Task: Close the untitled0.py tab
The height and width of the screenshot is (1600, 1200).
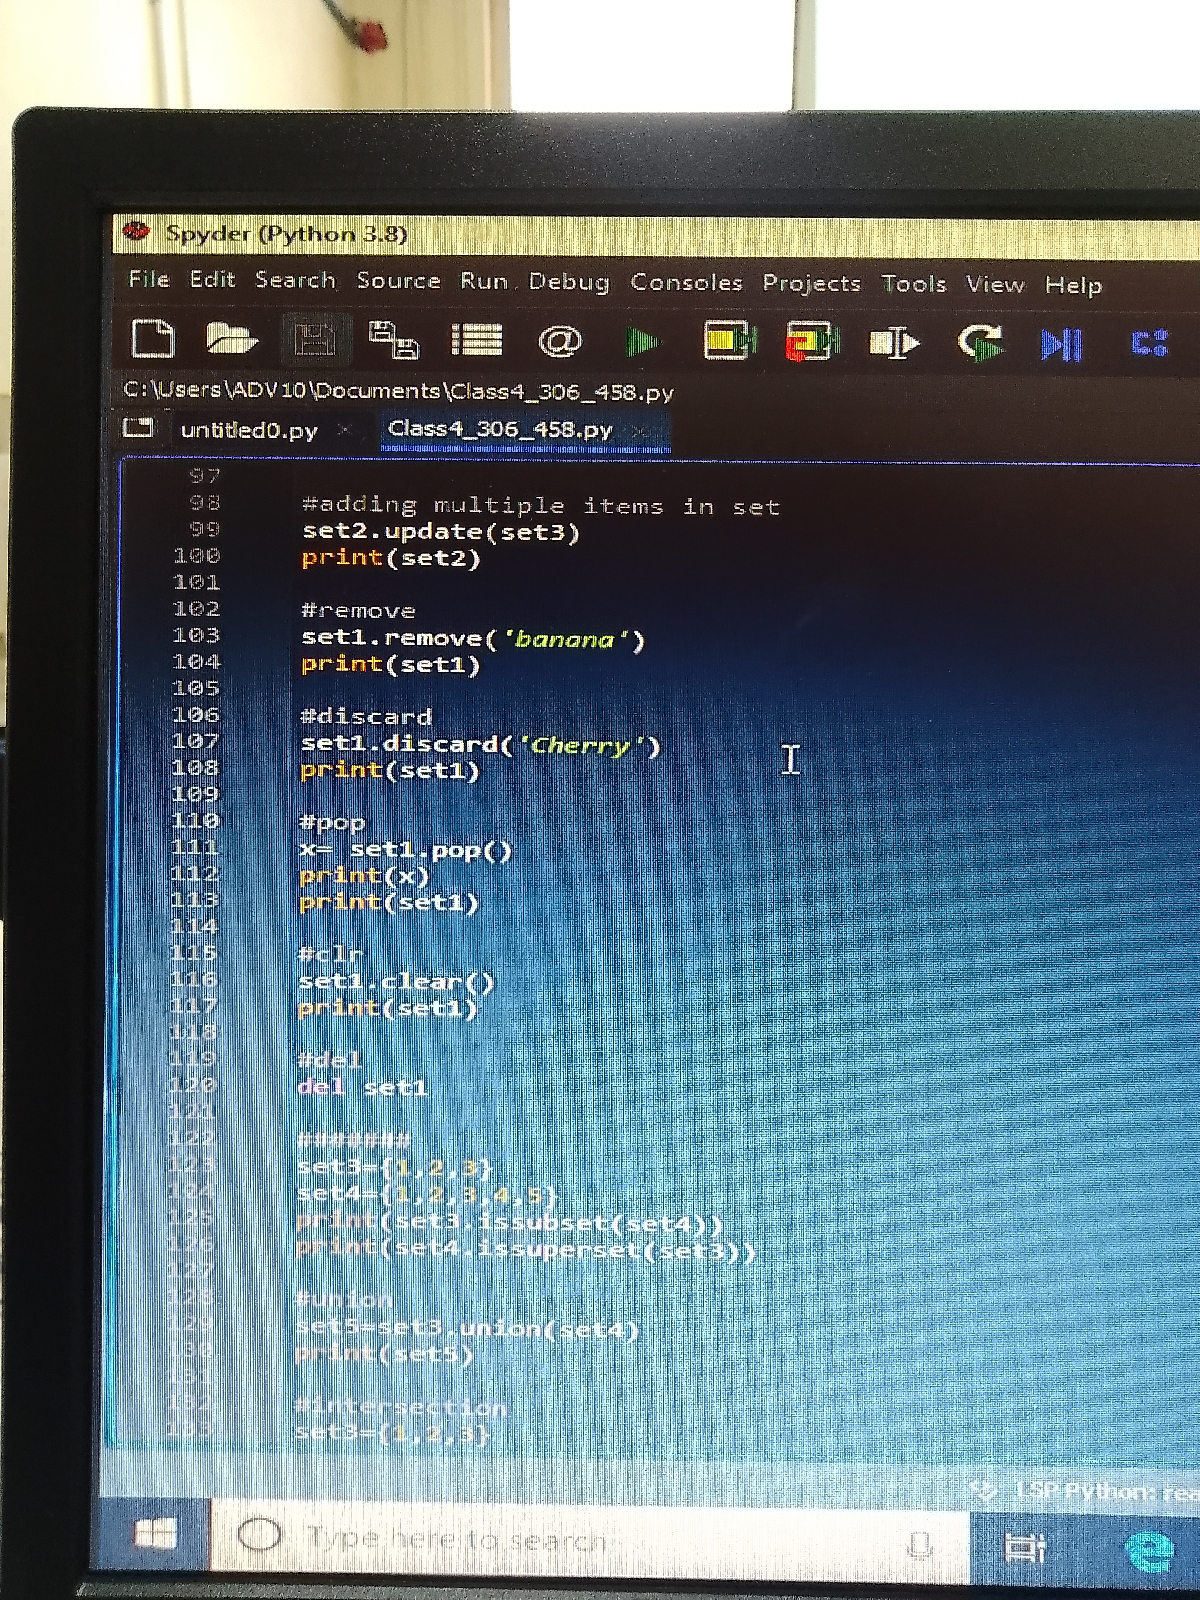Action: coord(344,430)
